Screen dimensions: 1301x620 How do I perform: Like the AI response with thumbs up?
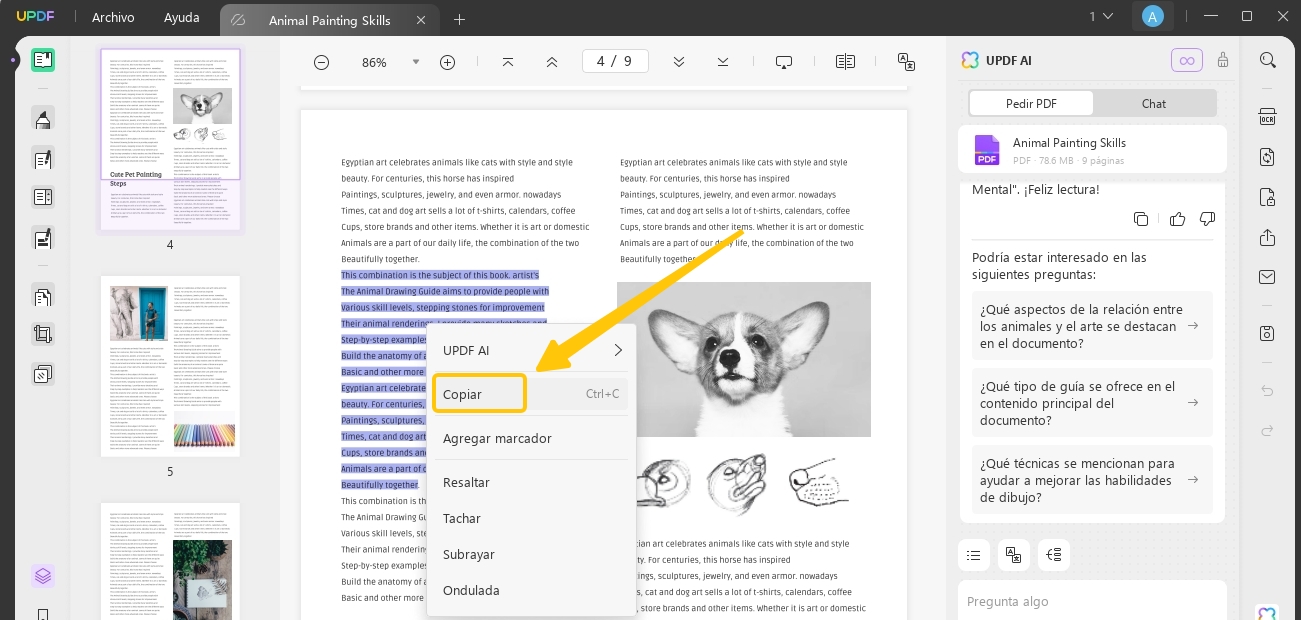click(x=1177, y=219)
